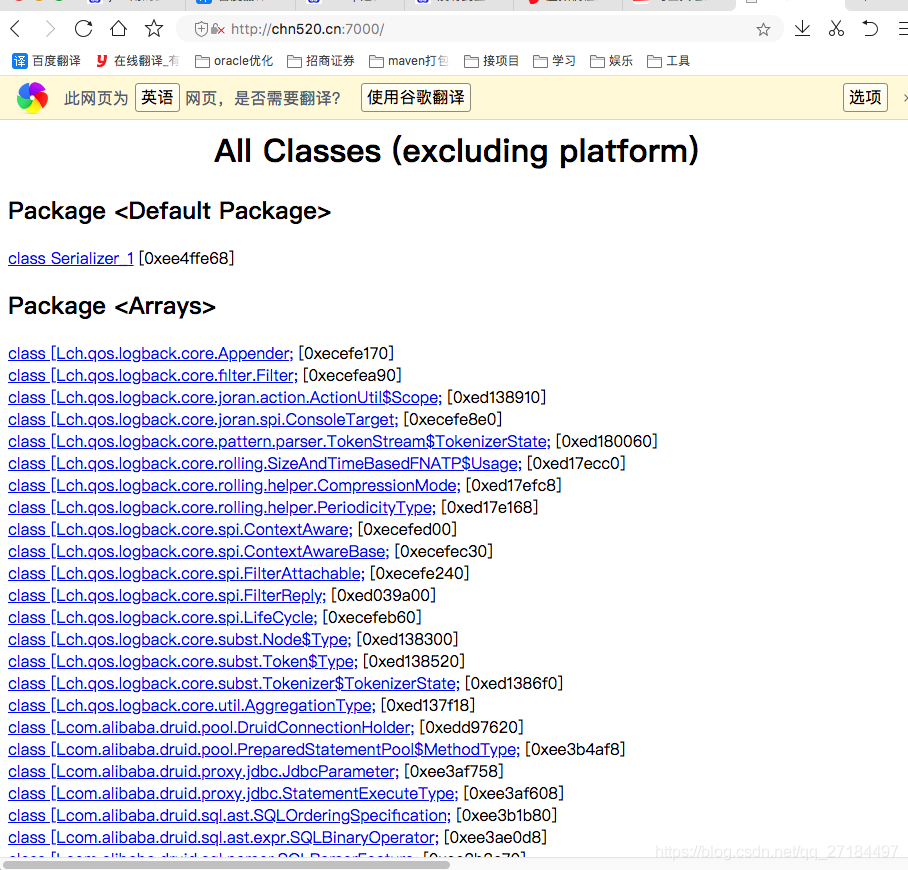Open the browser home page icon

pyautogui.click(x=119, y=28)
